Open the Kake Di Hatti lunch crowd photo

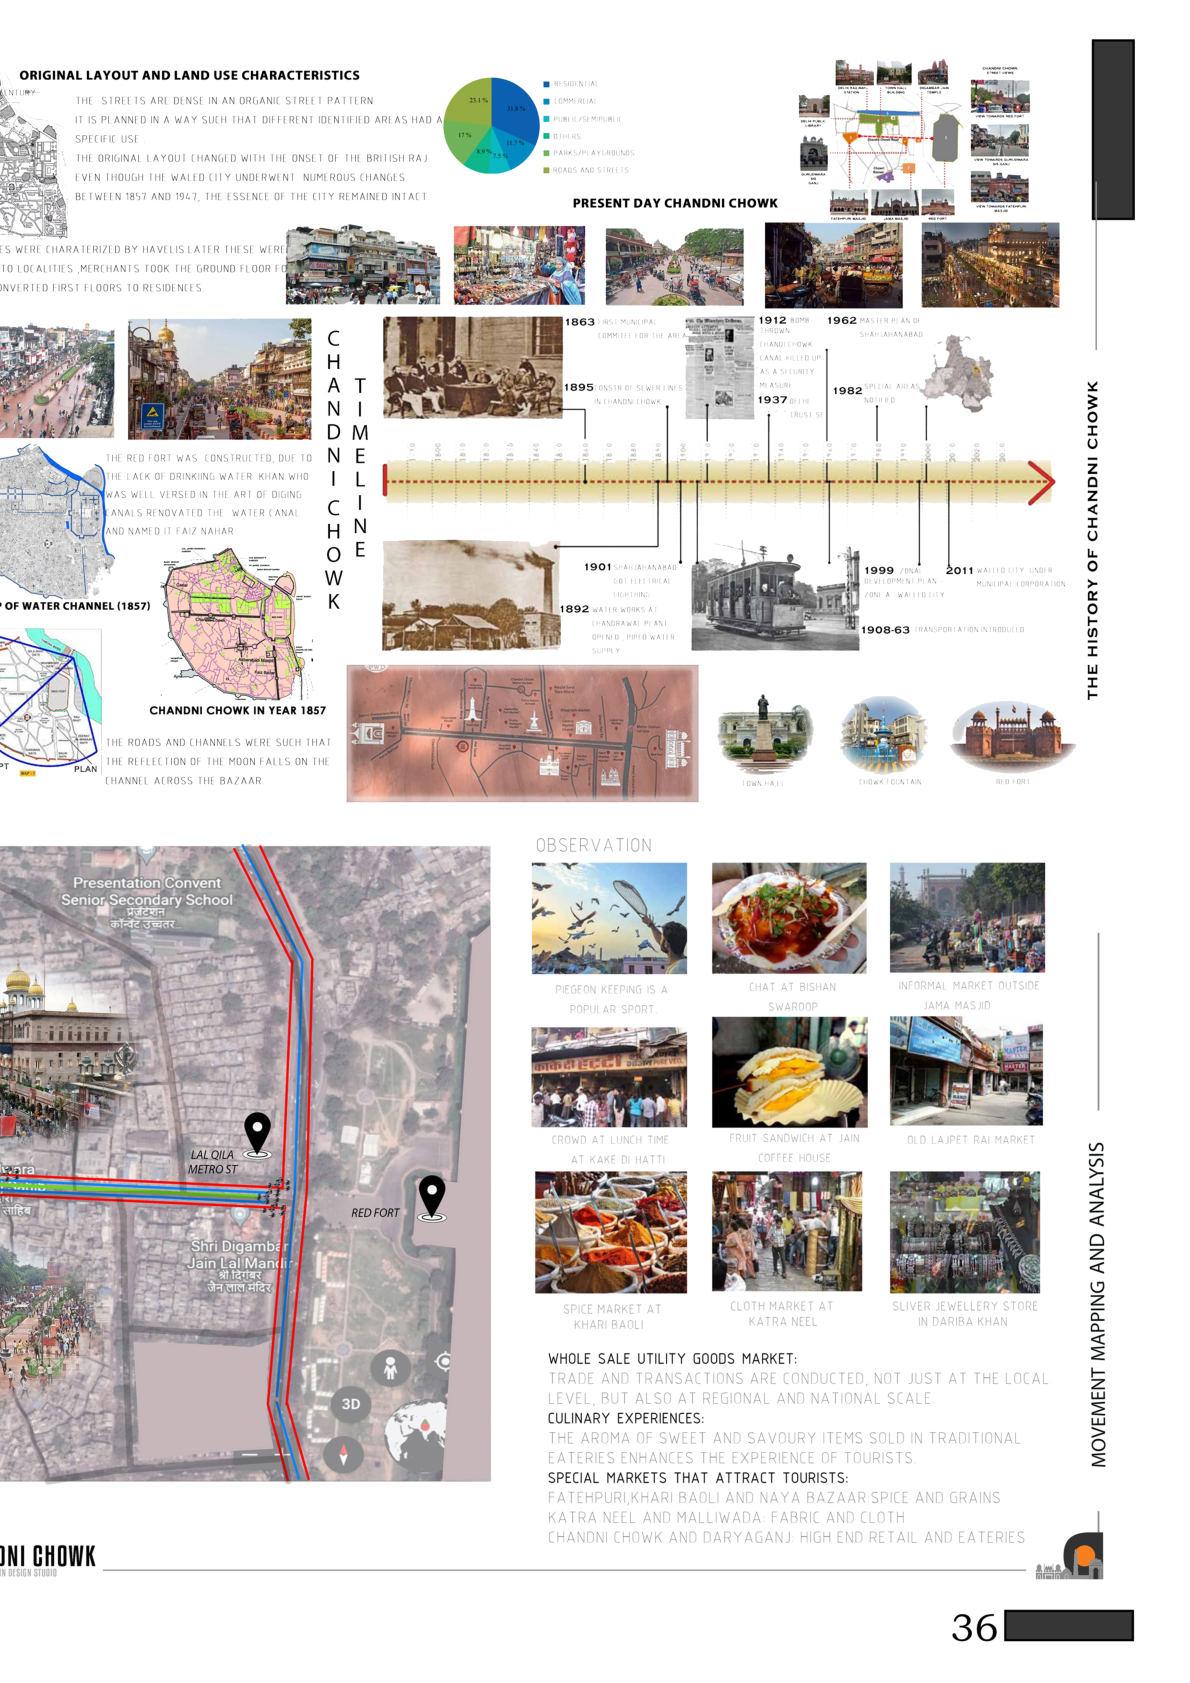(609, 1076)
